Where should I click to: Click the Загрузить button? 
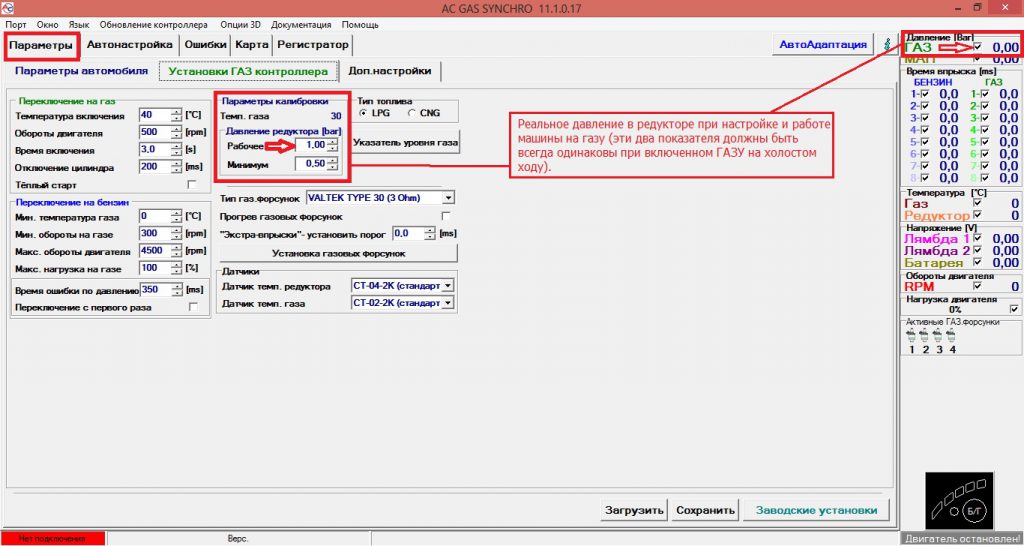(633, 510)
